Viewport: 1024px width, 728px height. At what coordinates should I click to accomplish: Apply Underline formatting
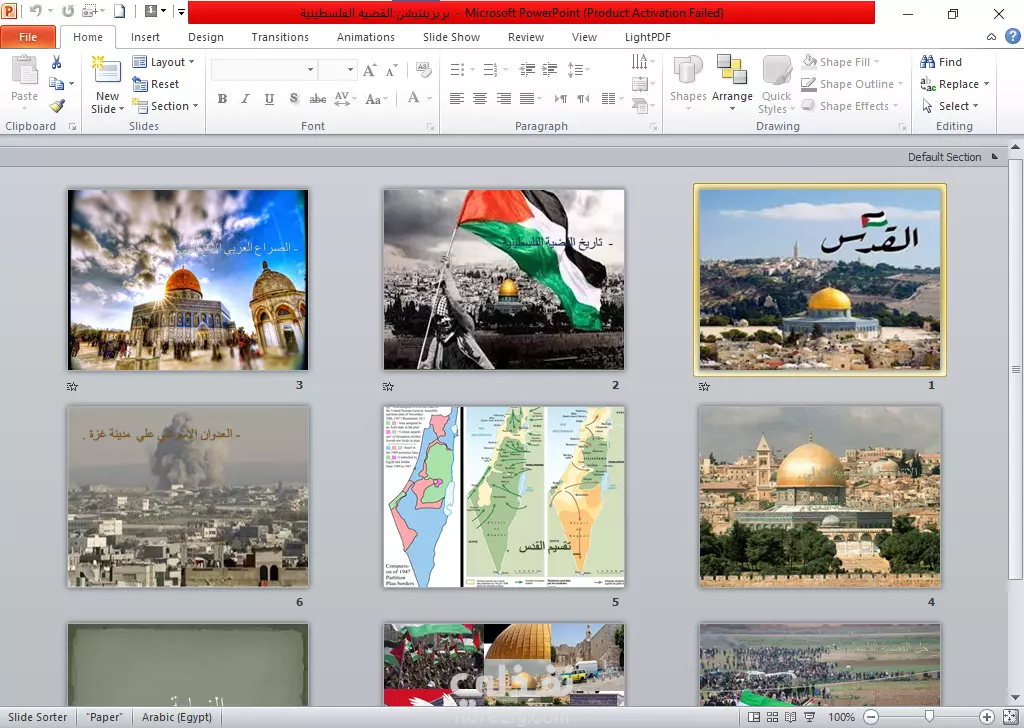(269, 99)
